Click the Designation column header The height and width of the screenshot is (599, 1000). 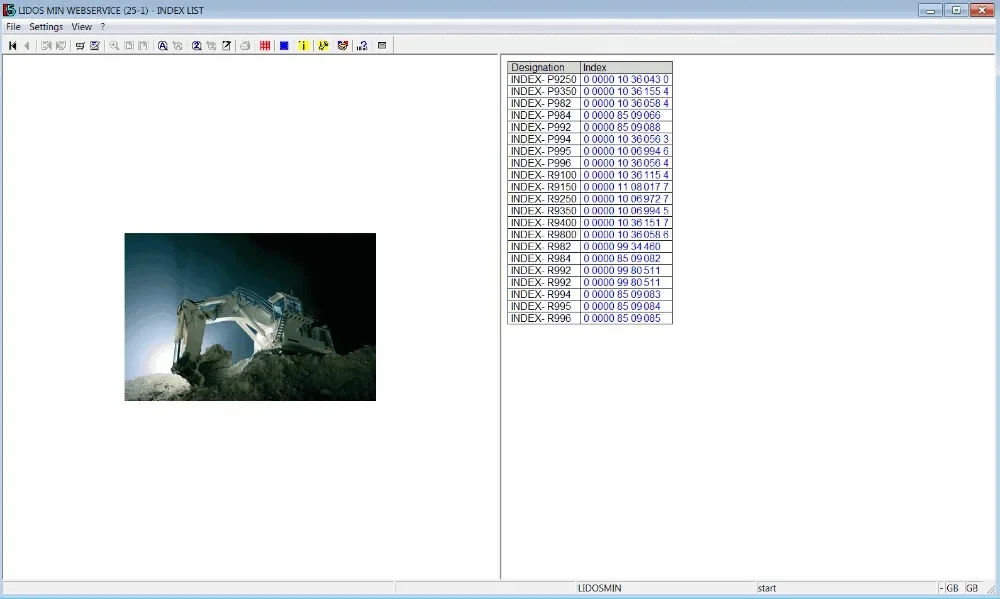click(543, 67)
